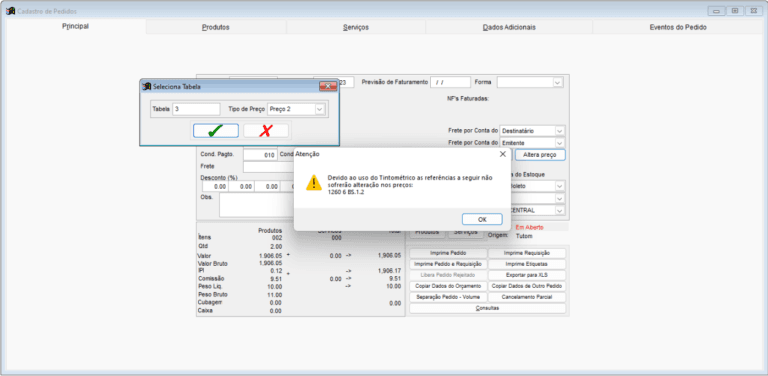Open the Serviços tab
This screenshot has height=376, width=768.
click(x=356, y=27)
